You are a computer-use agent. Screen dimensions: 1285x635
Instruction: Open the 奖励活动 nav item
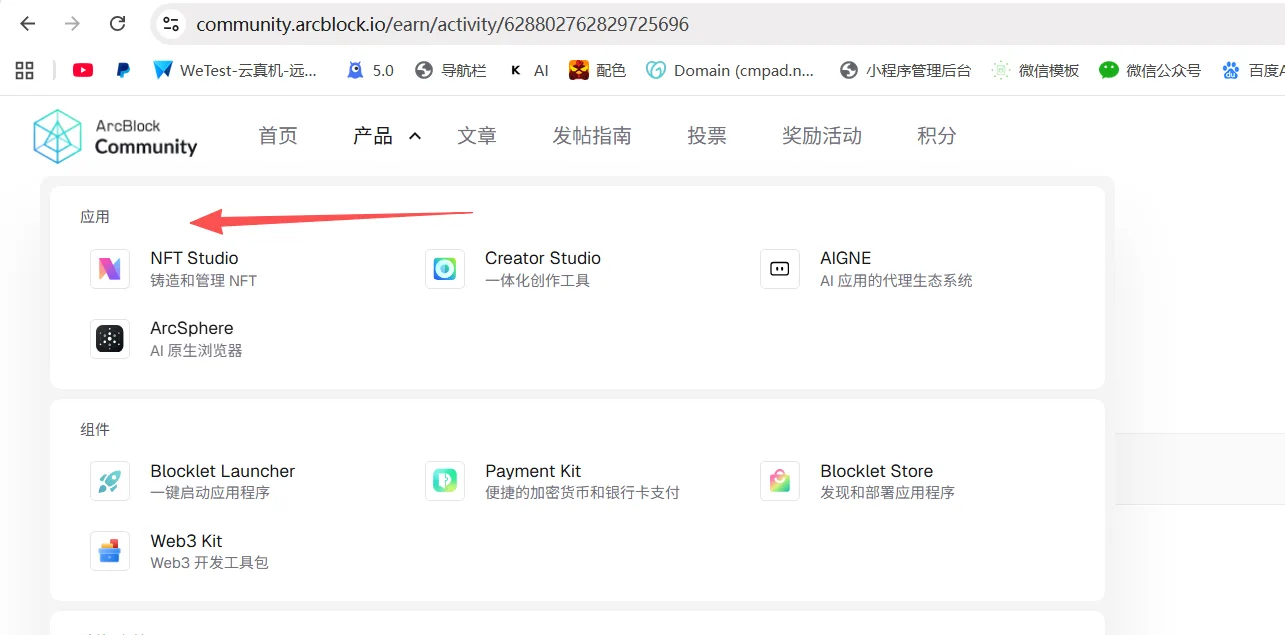click(822, 136)
